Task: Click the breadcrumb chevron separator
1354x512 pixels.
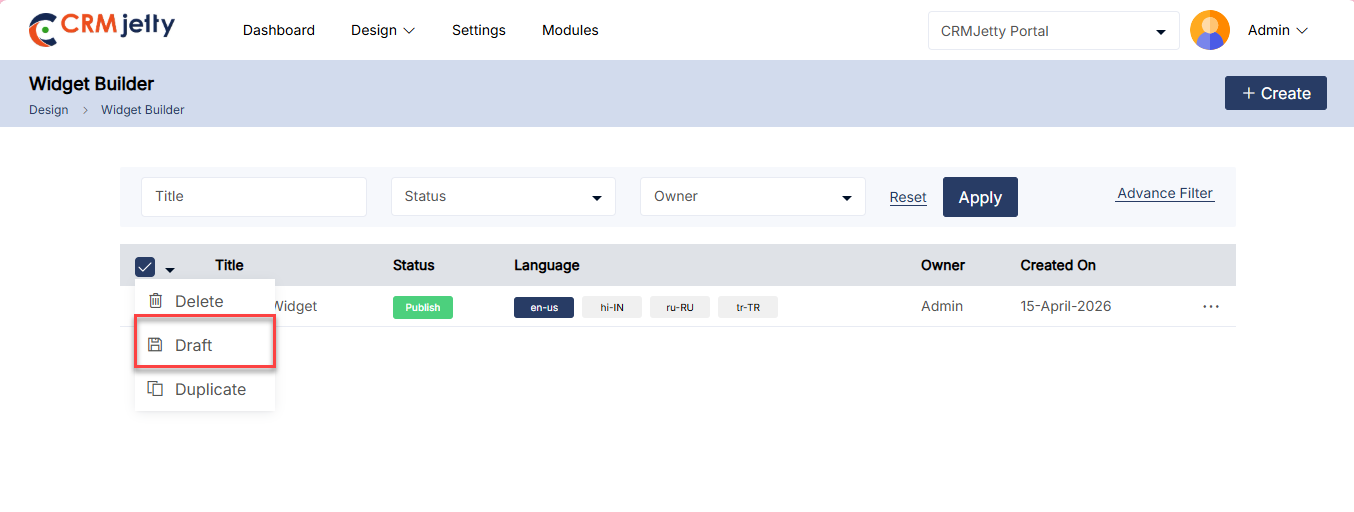Action: [85, 110]
